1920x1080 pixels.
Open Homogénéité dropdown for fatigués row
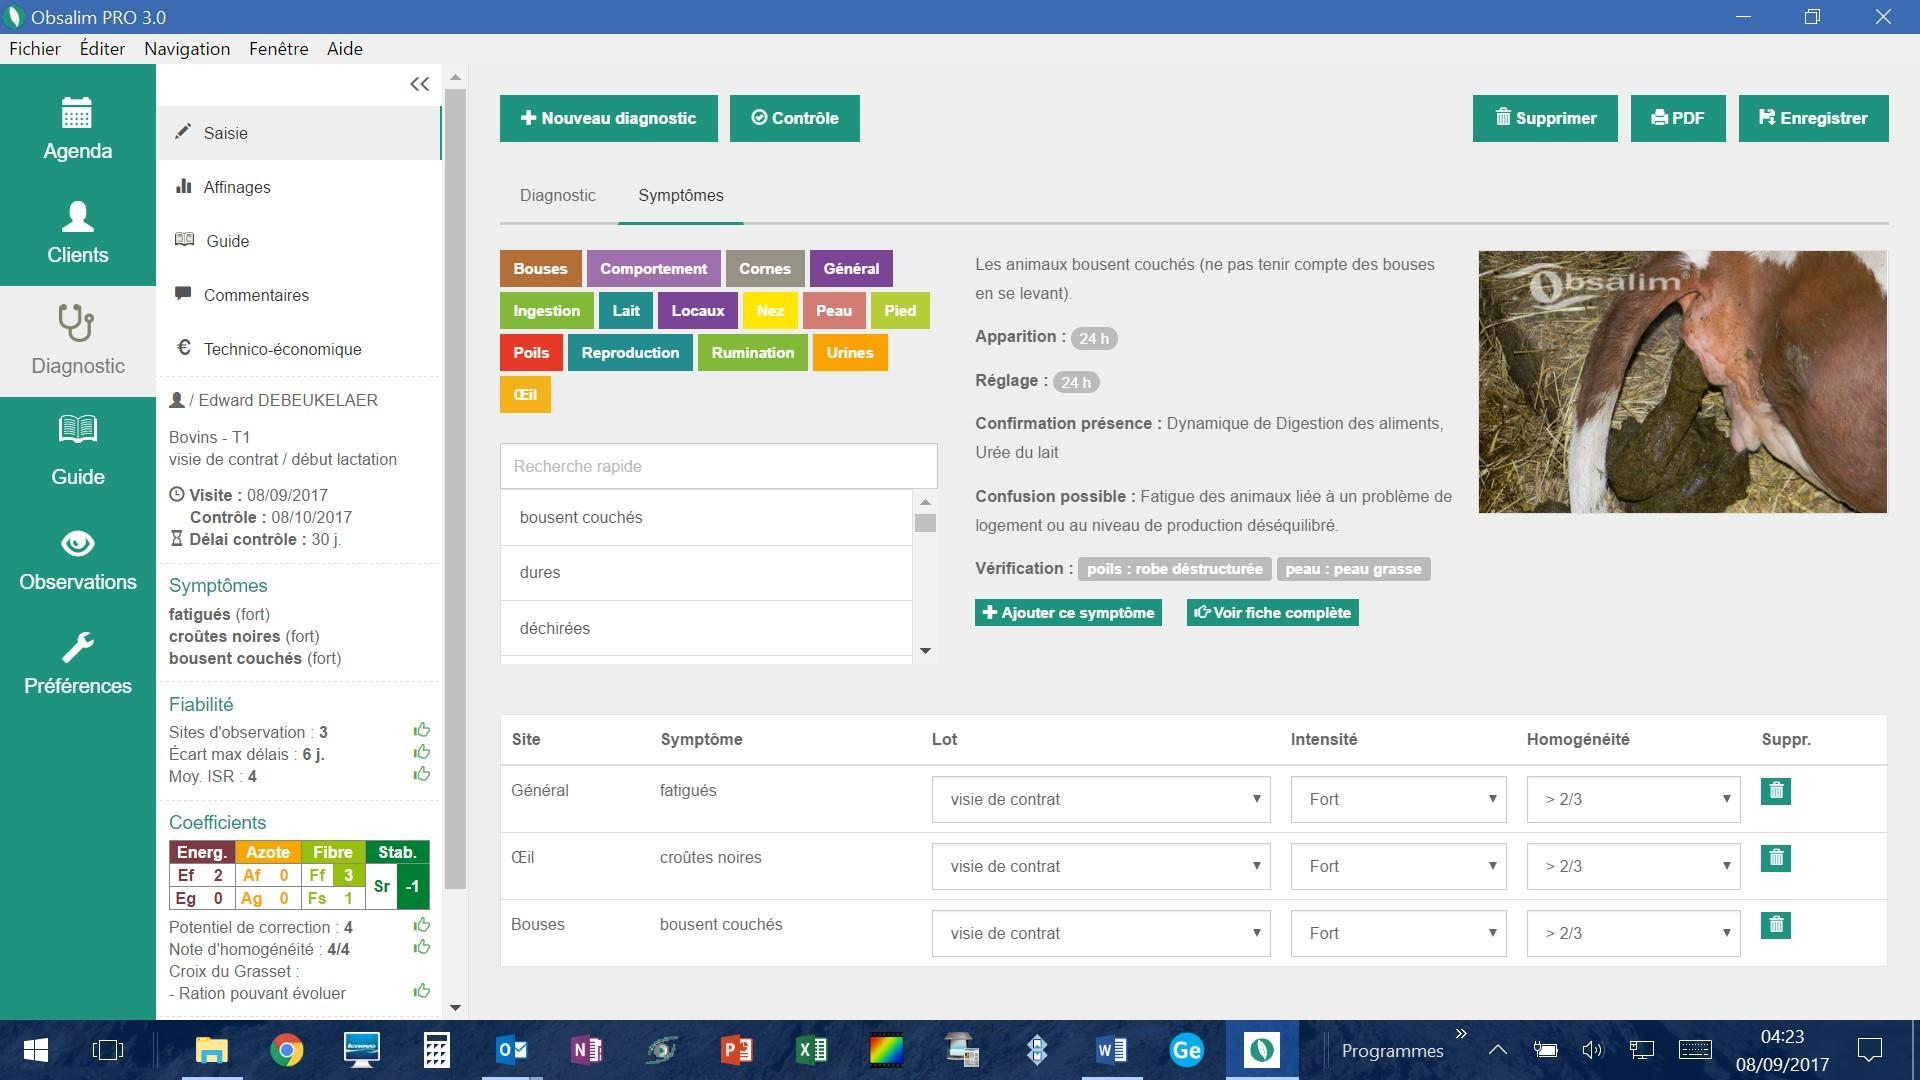click(x=1633, y=799)
